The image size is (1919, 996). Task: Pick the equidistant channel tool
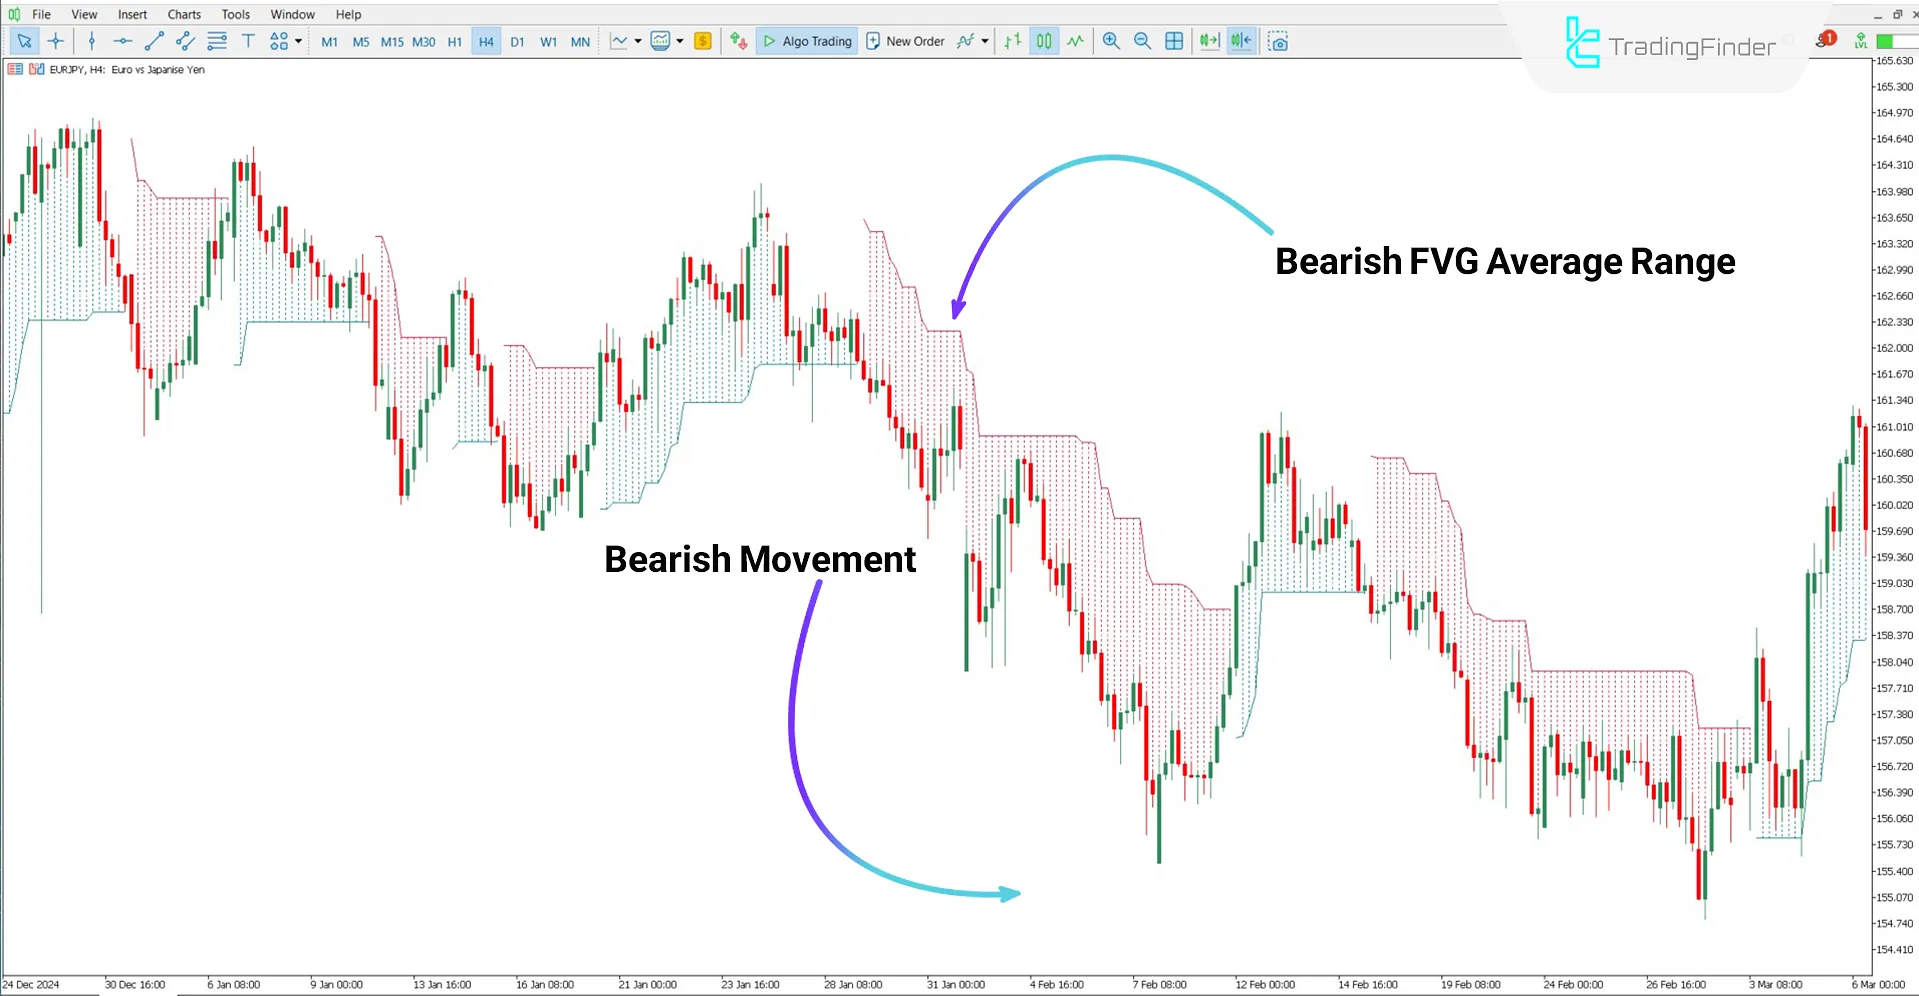coord(185,41)
